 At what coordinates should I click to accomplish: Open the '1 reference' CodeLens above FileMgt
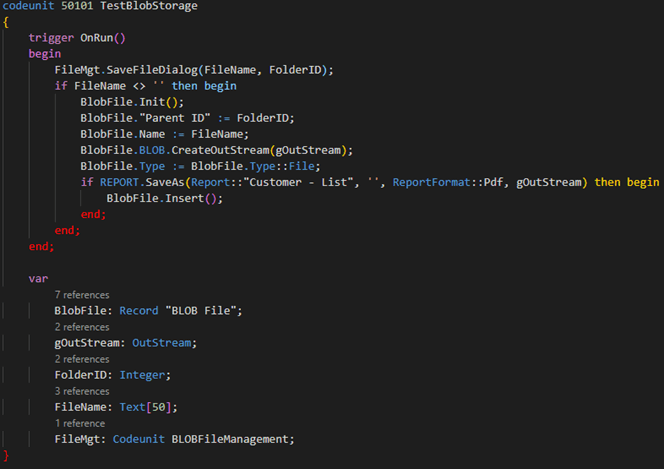pos(80,423)
